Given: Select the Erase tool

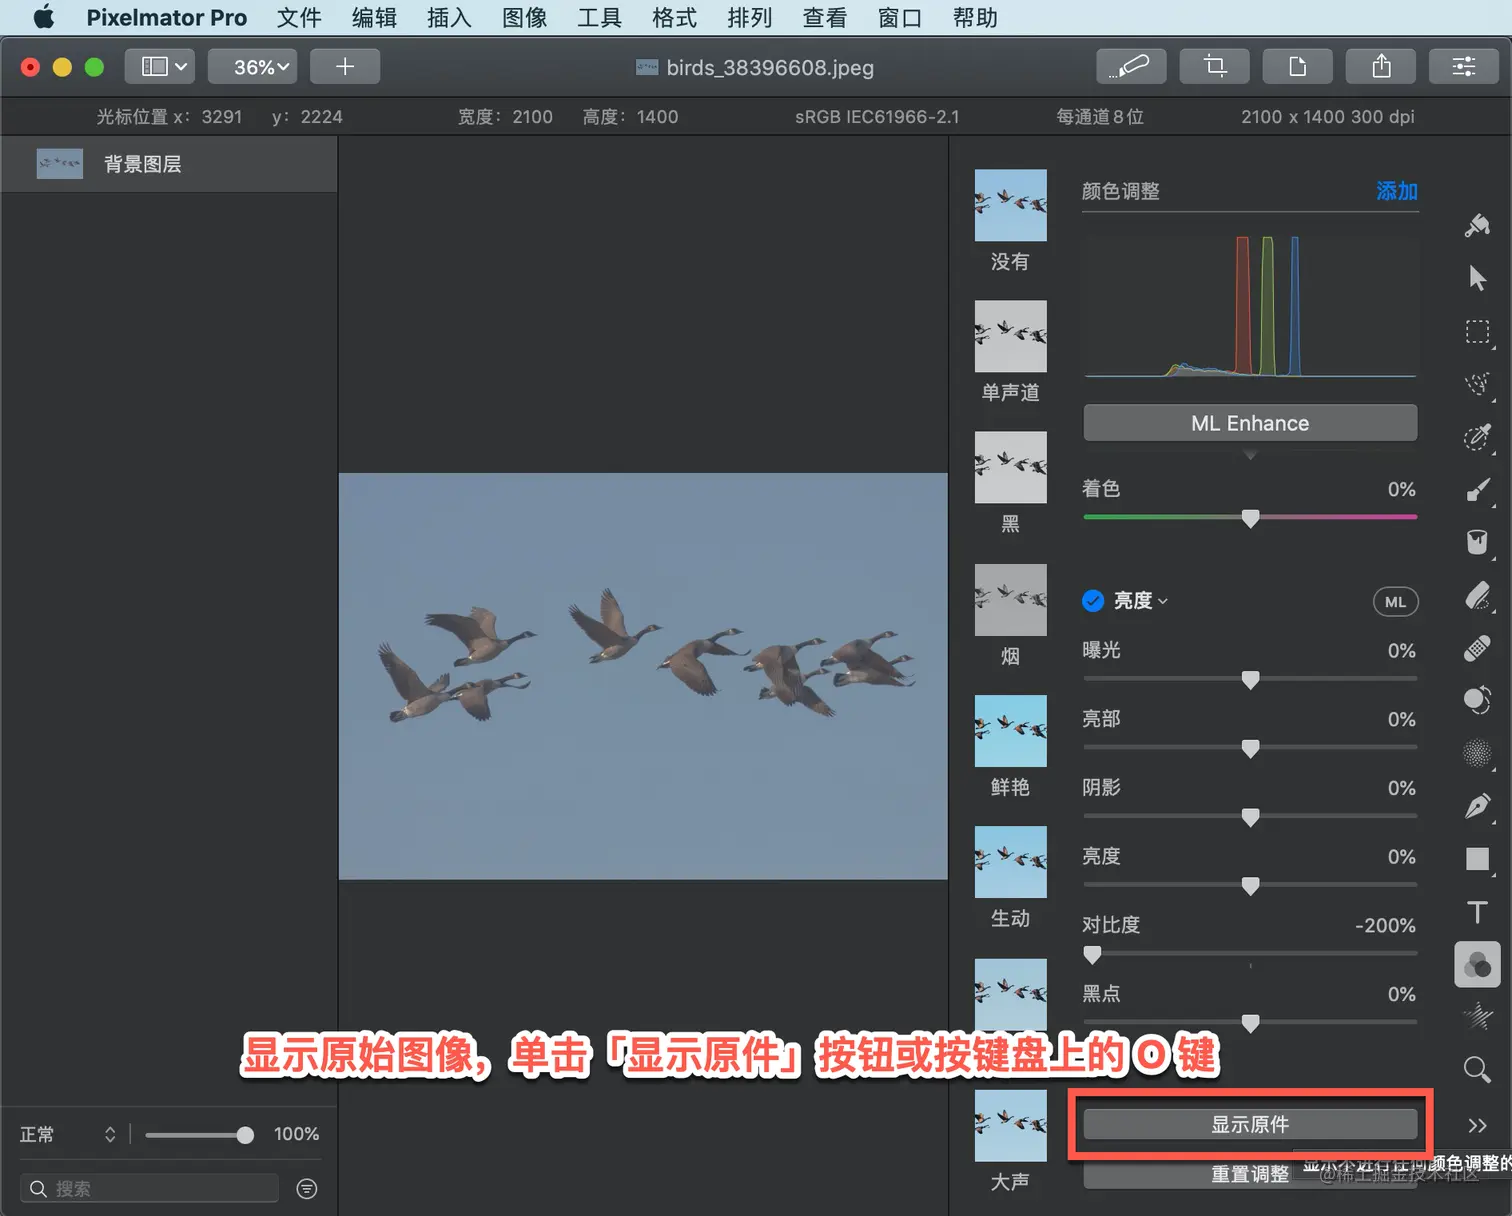Looking at the screenshot, I should coord(1477,595).
